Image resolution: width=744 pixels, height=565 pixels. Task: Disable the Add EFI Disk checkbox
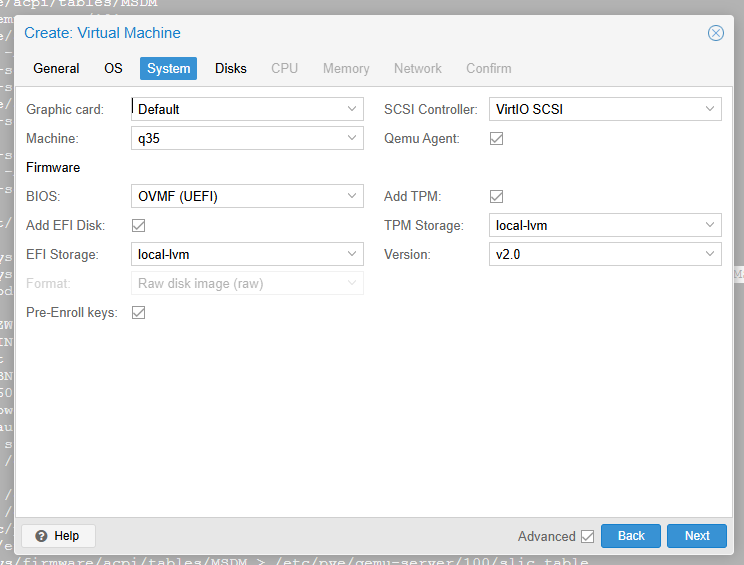pos(139,226)
